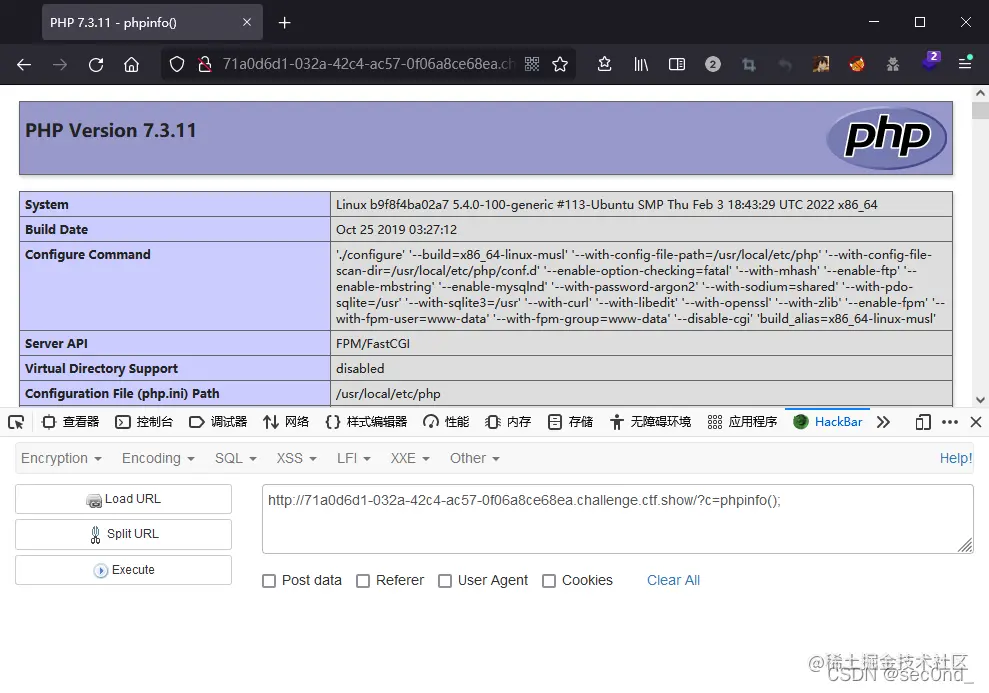Open the downloads tray icon

click(604, 64)
